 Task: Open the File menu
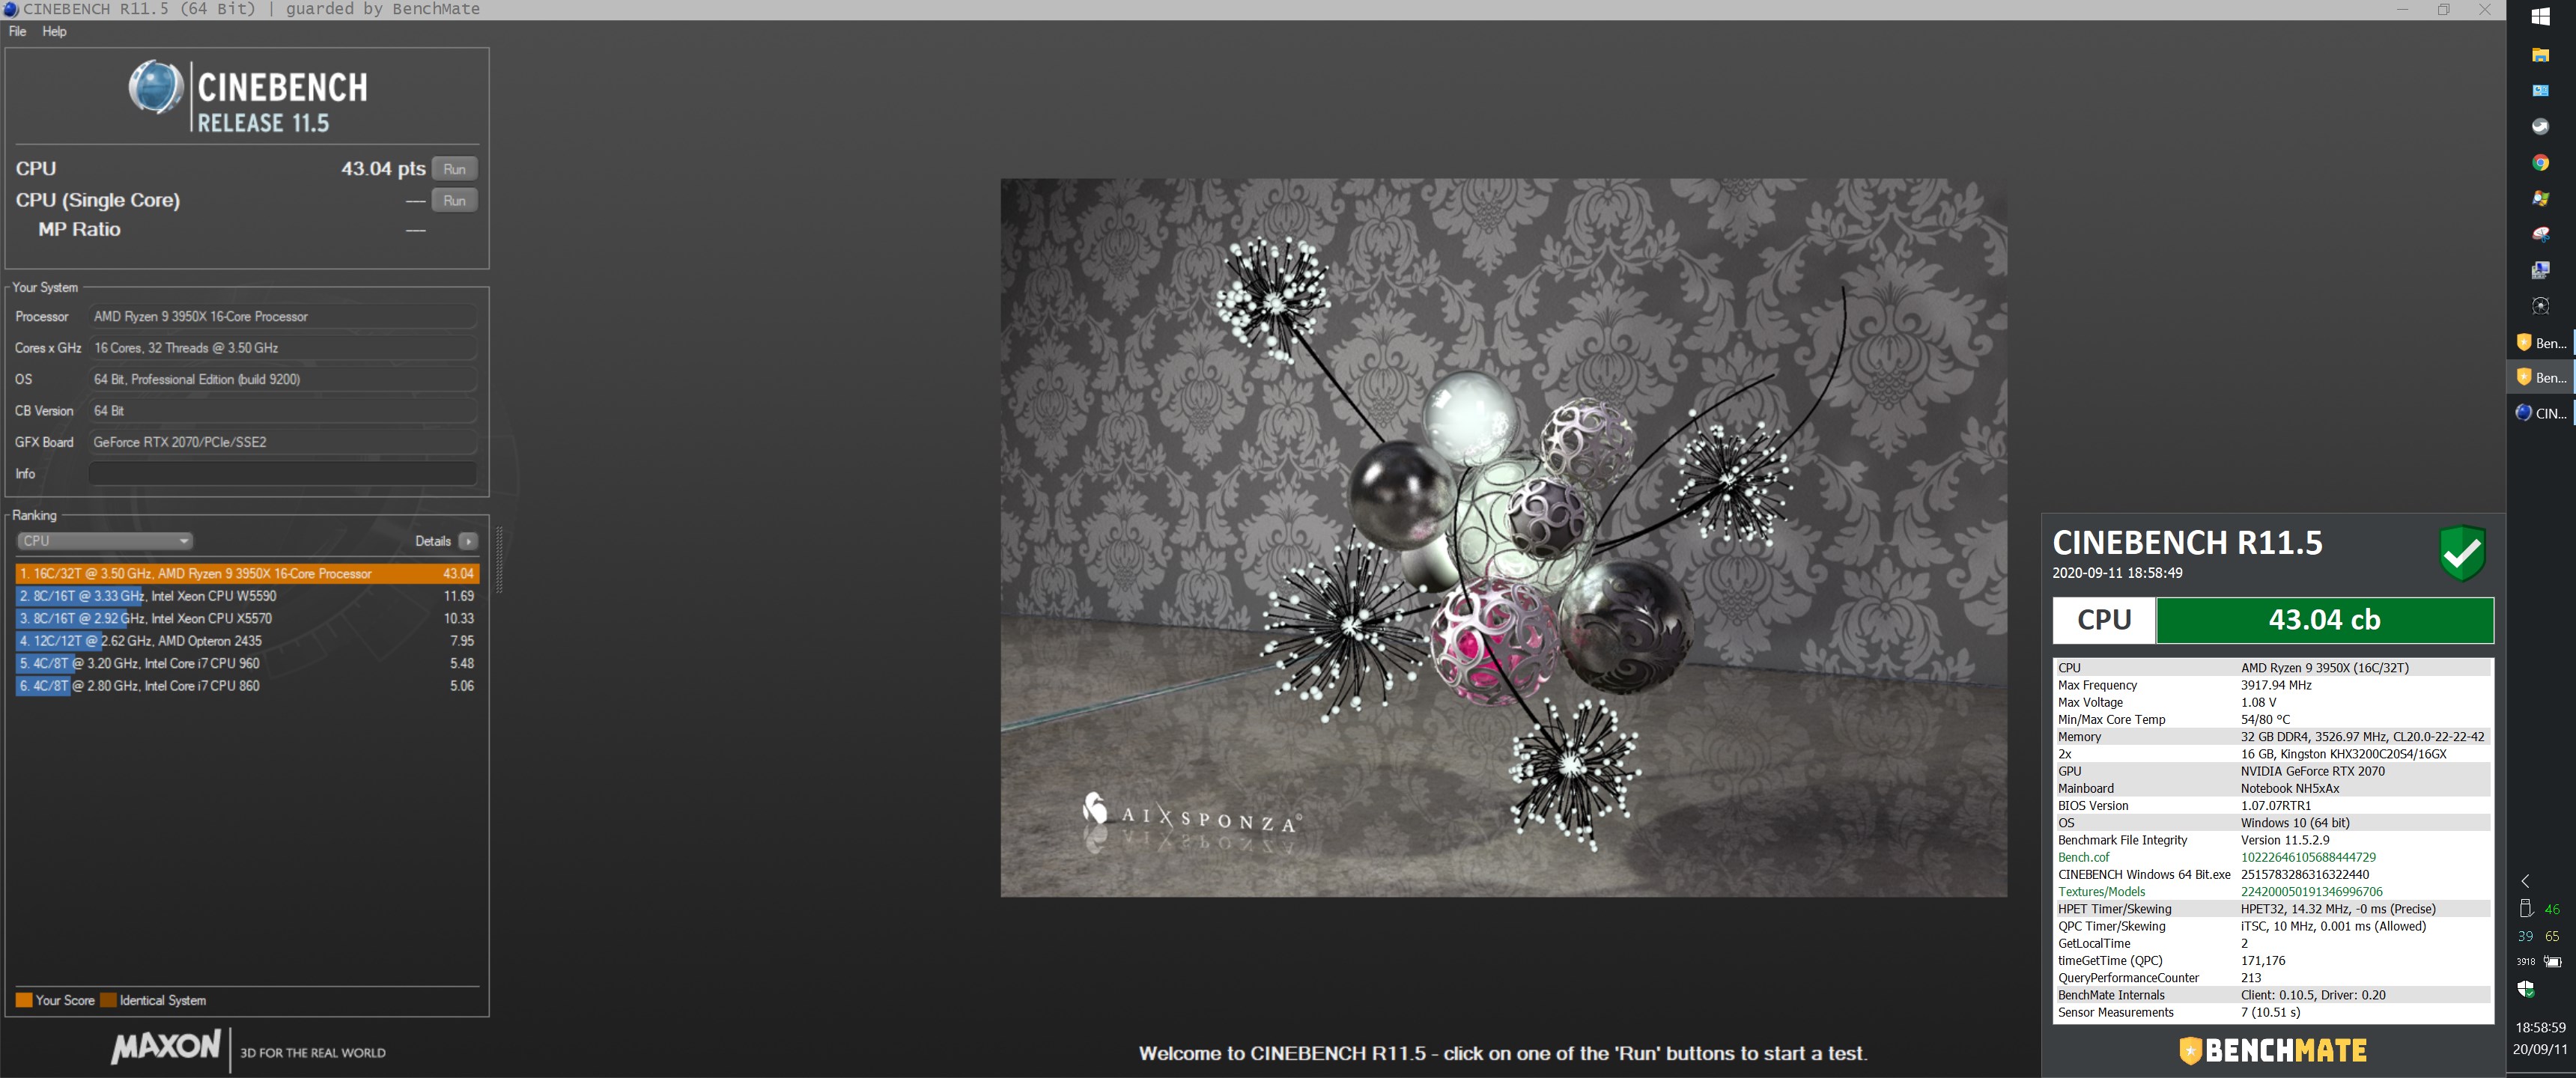pos(17,31)
